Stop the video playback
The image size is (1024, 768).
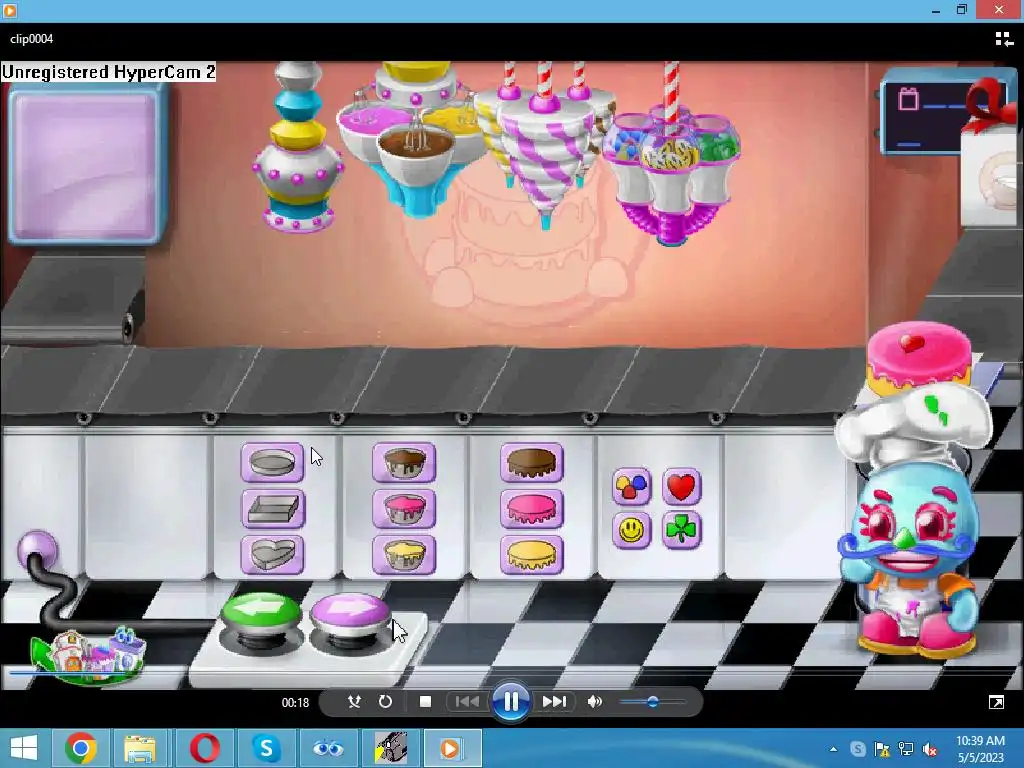[425, 701]
